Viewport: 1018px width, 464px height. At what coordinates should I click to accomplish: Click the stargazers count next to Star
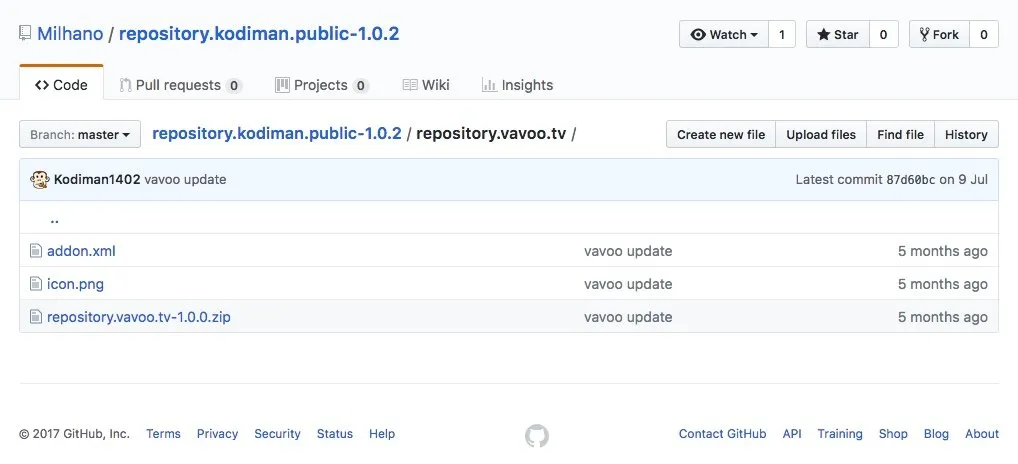(x=883, y=34)
